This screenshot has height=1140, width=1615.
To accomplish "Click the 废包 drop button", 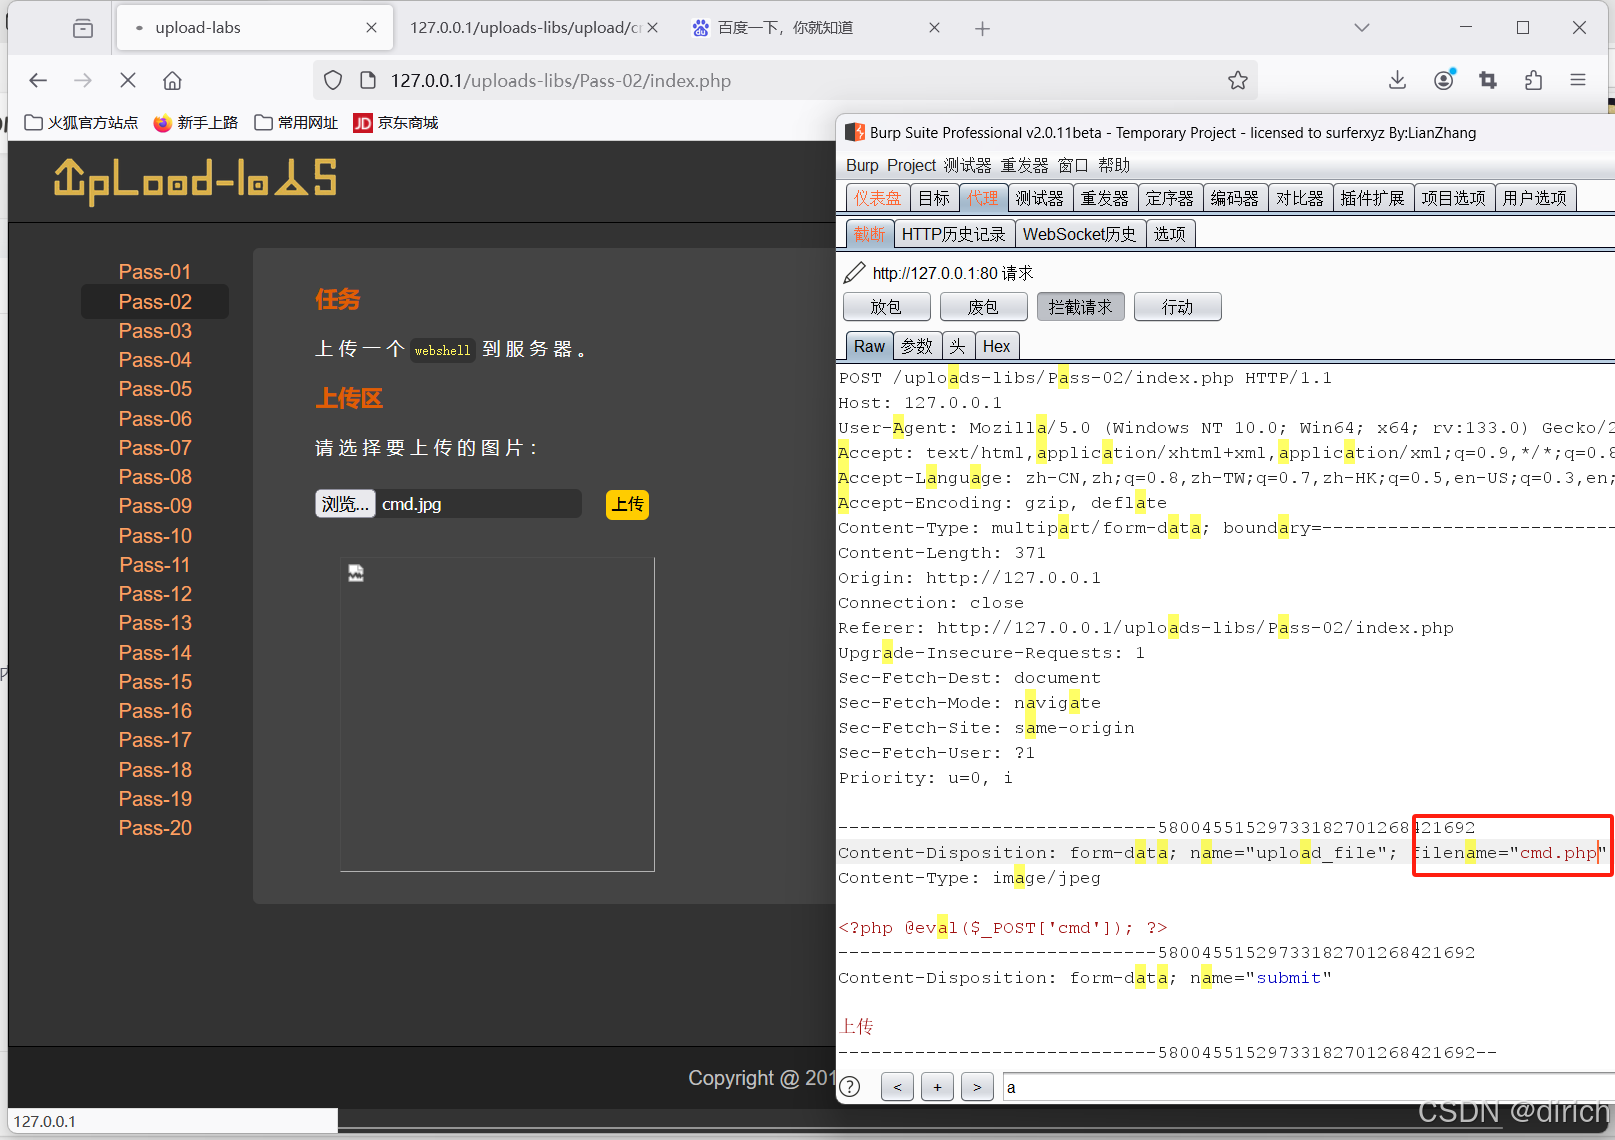I will 983,307.
